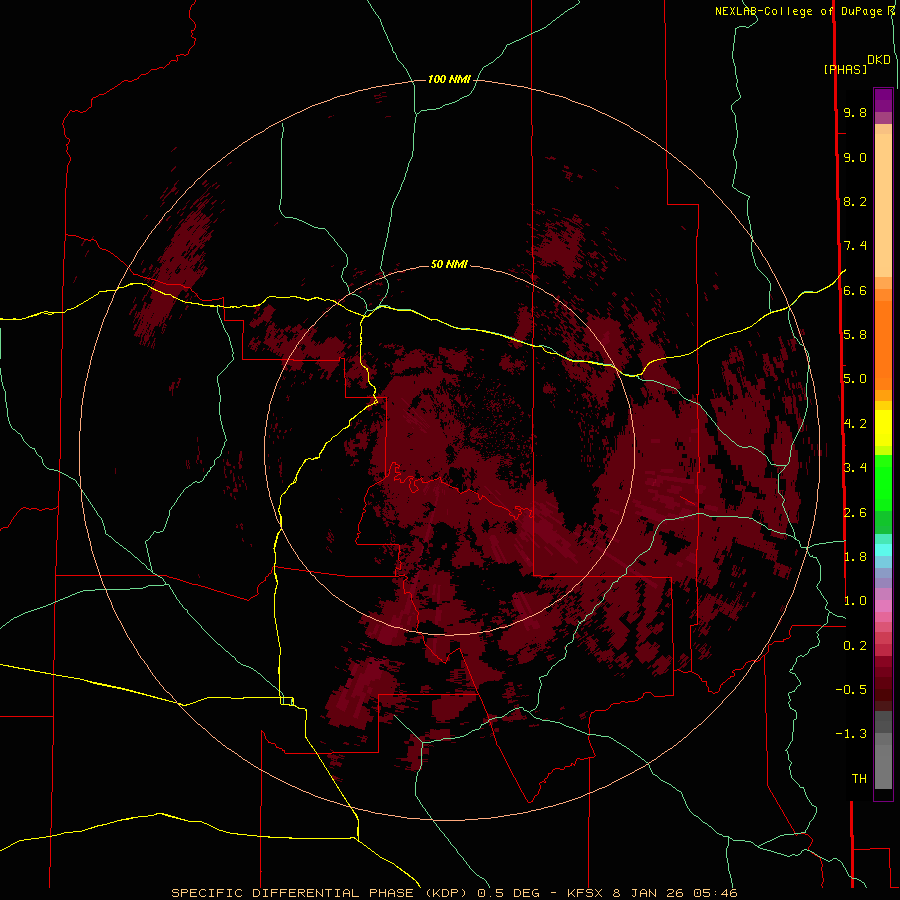
Task: Select the 9.0 scale value
Action: point(855,157)
